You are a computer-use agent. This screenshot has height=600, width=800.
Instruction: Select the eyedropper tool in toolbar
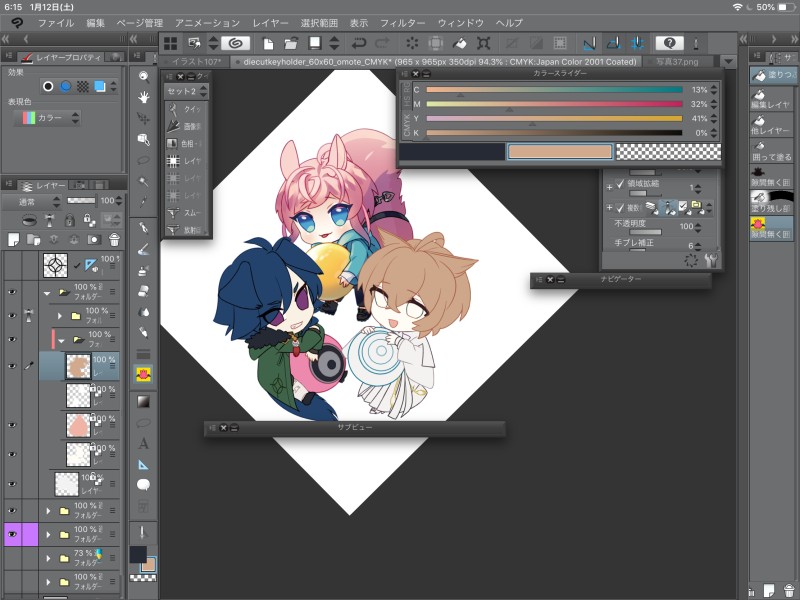(x=144, y=202)
